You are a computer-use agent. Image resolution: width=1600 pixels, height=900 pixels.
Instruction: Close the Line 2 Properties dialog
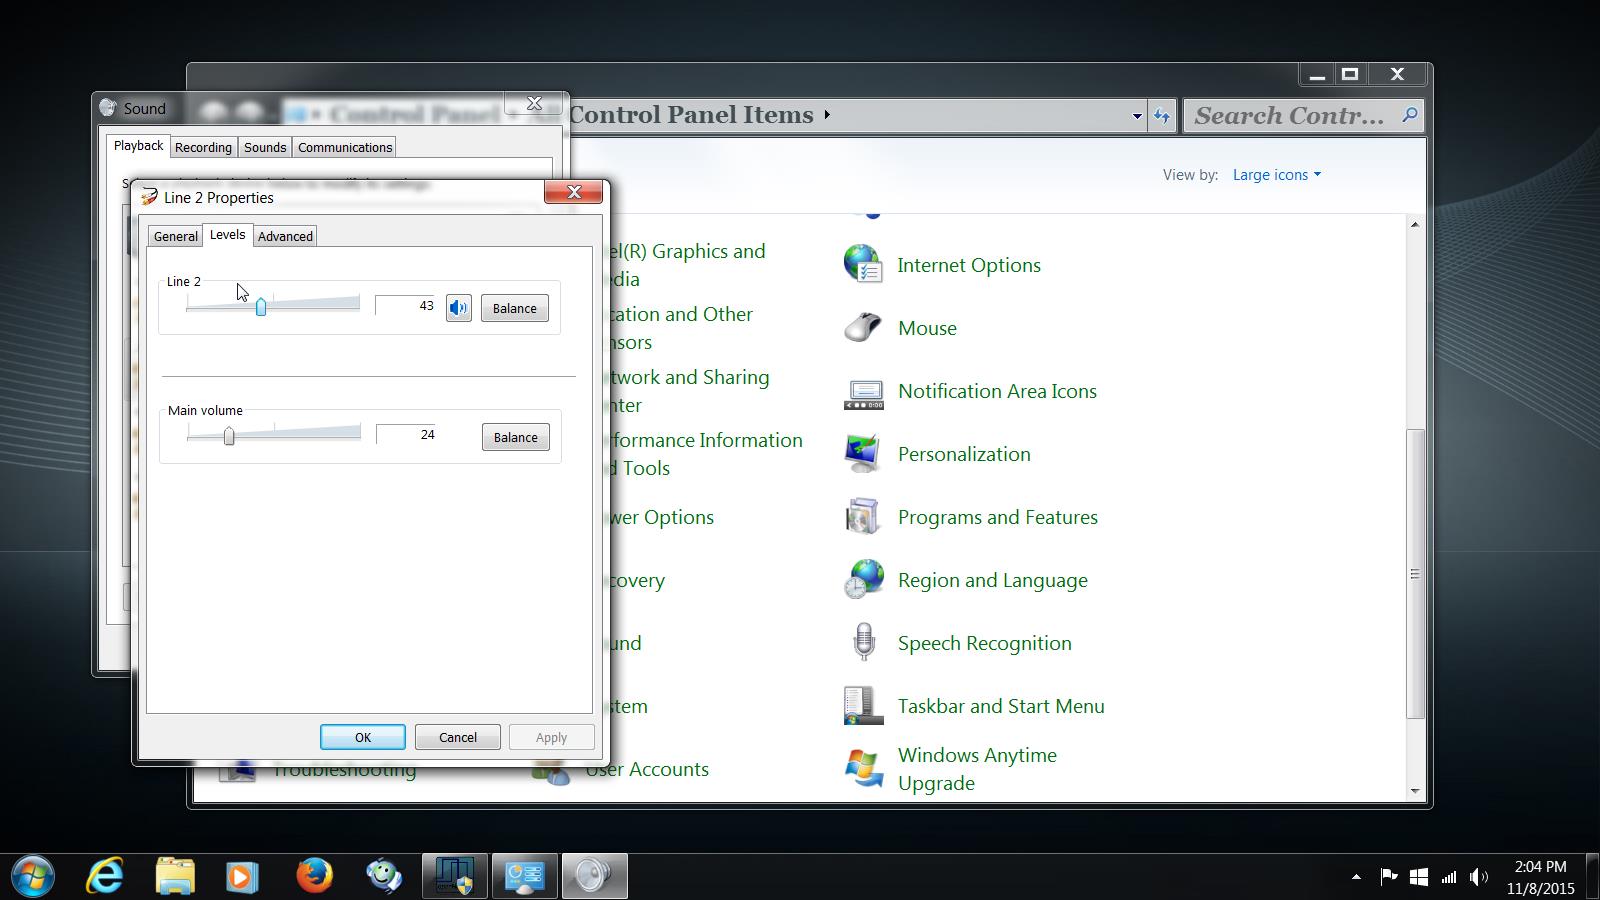coord(574,192)
